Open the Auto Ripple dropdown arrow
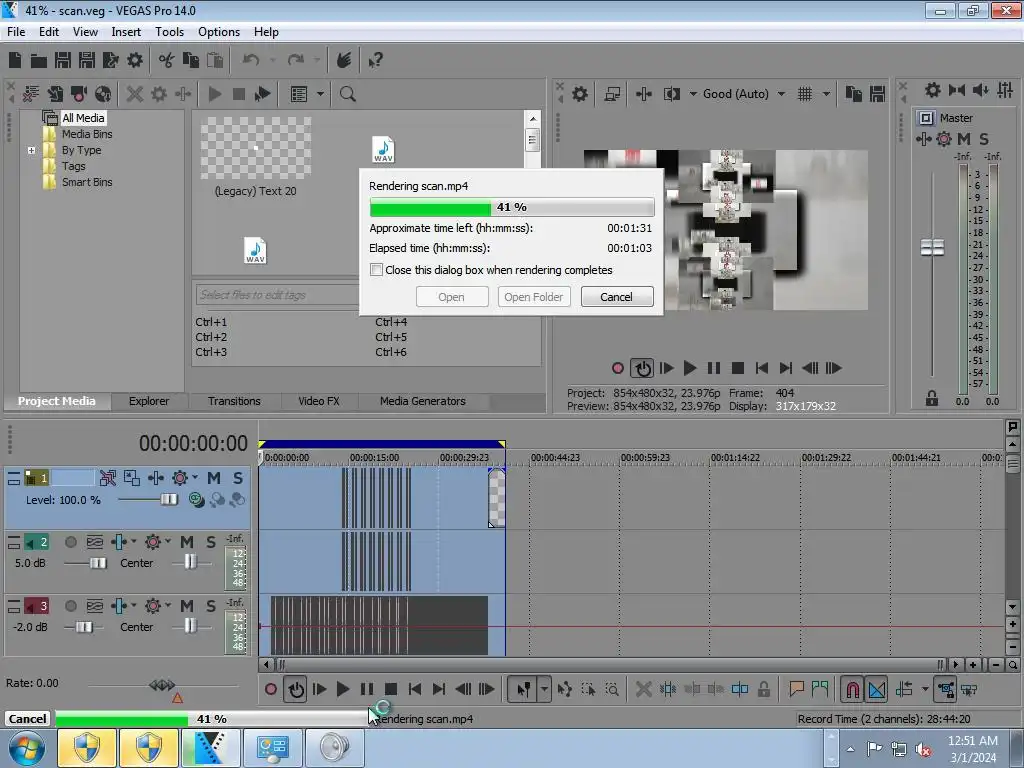This screenshot has height=768, width=1024. click(925, 689)
